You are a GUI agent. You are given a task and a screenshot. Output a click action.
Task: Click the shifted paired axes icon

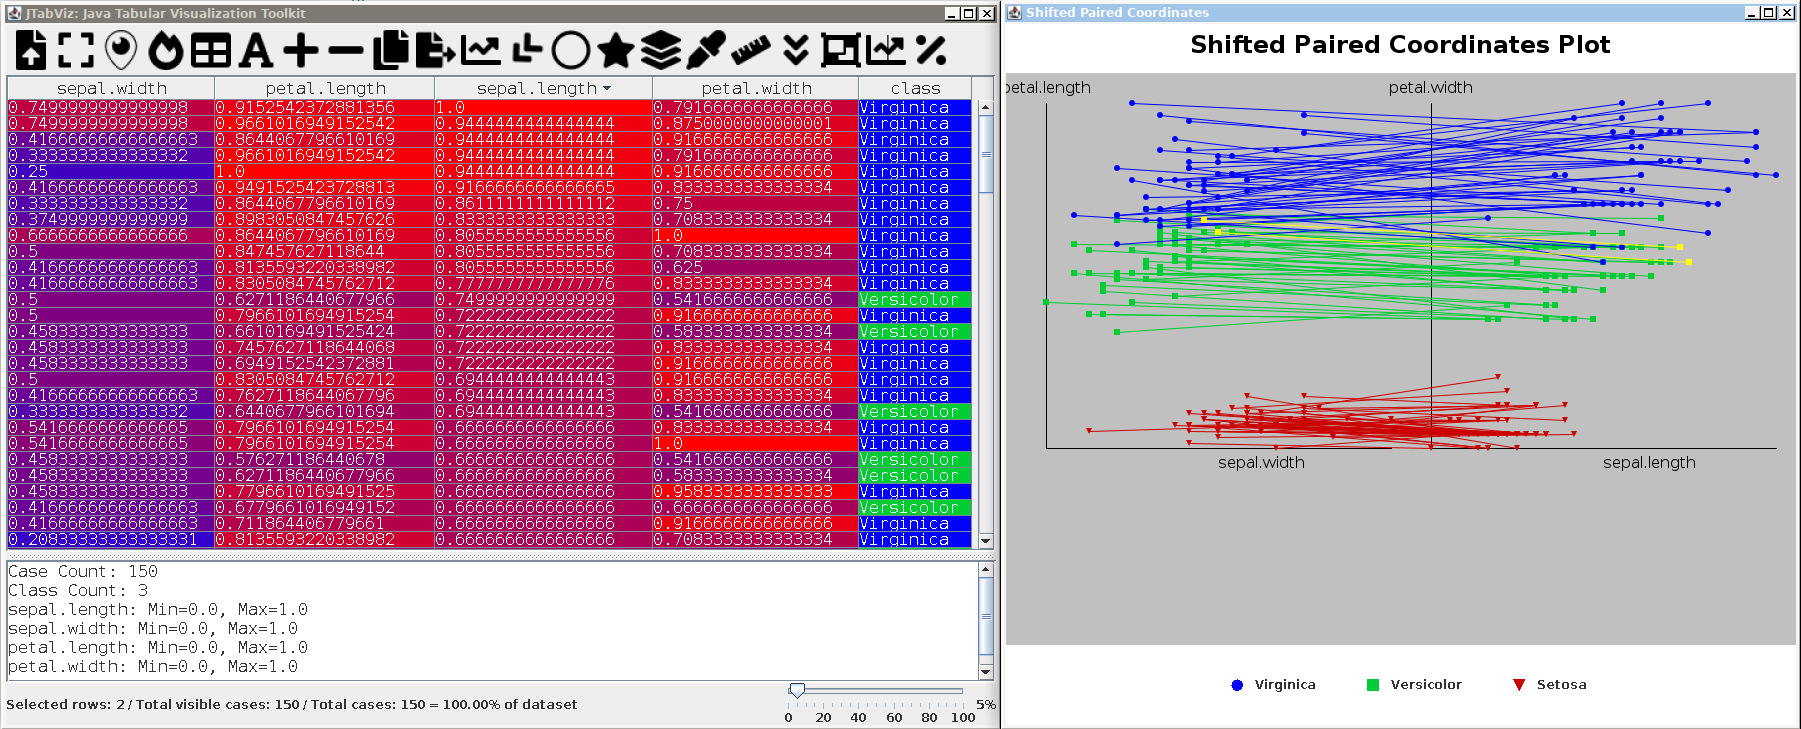pos(526,50)
